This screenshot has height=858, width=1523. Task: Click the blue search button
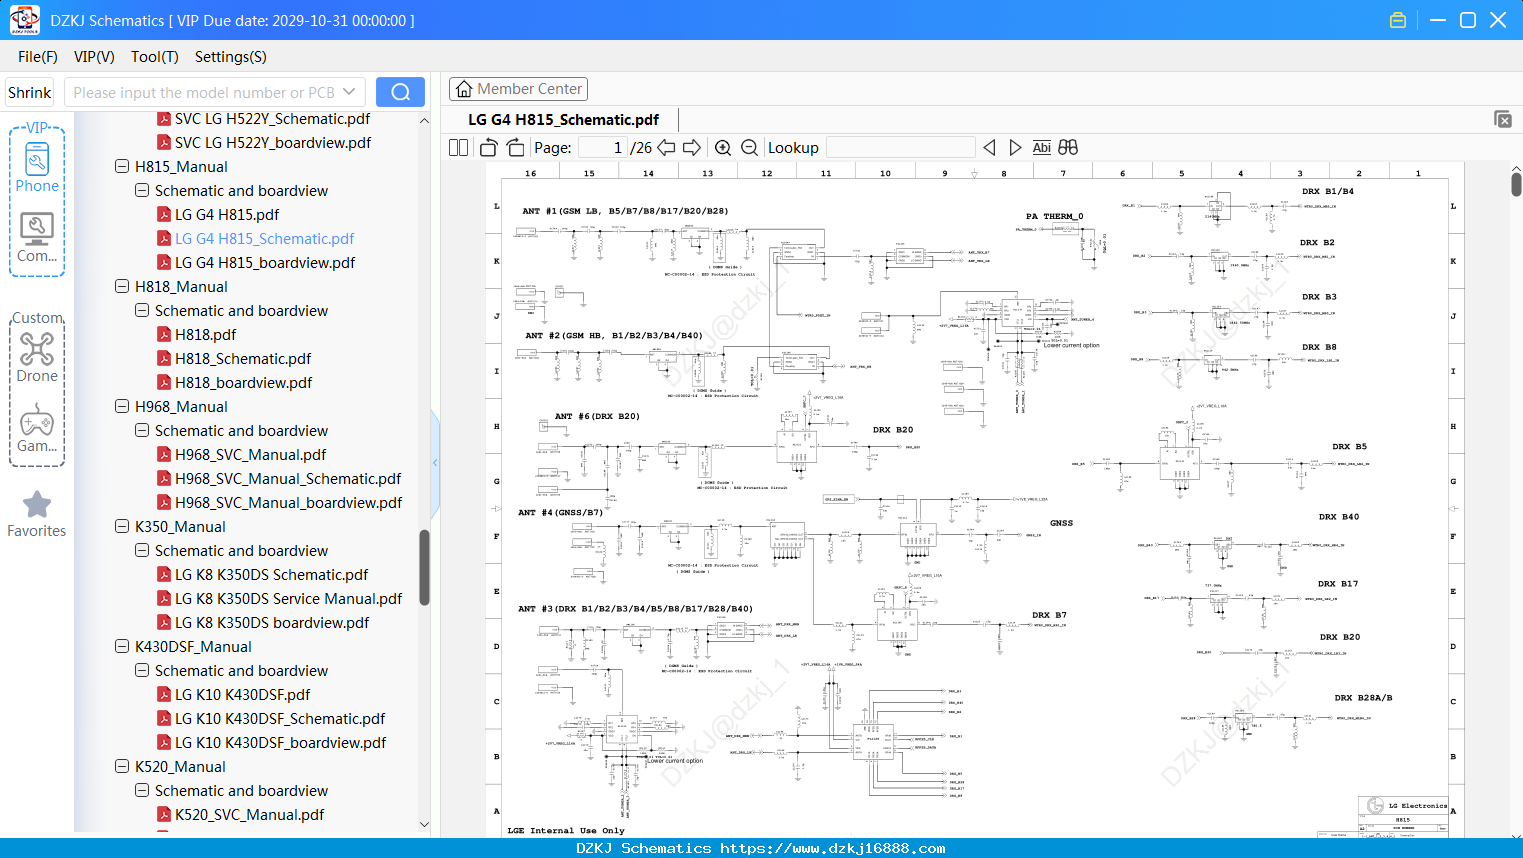pos(400,92)
